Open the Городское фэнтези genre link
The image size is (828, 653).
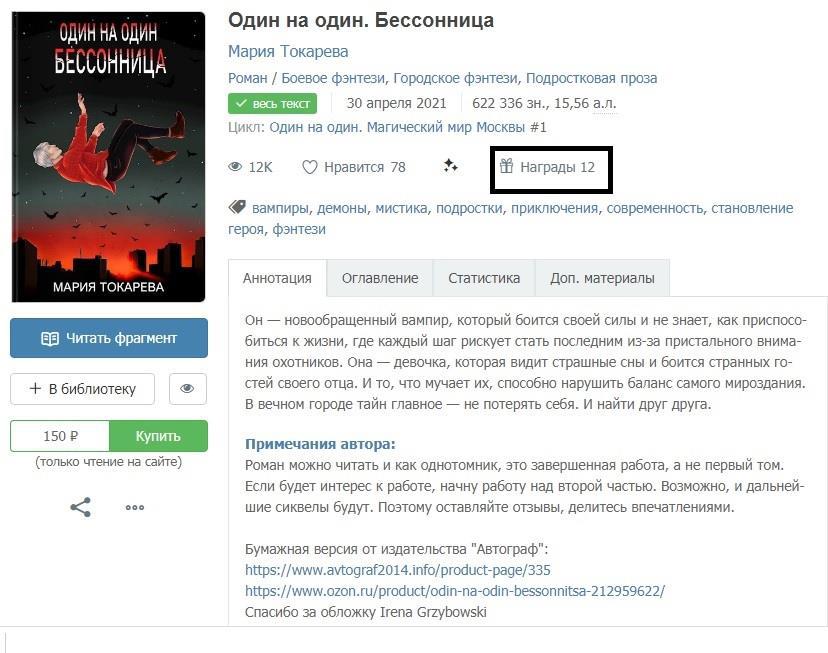pos(455,78)
